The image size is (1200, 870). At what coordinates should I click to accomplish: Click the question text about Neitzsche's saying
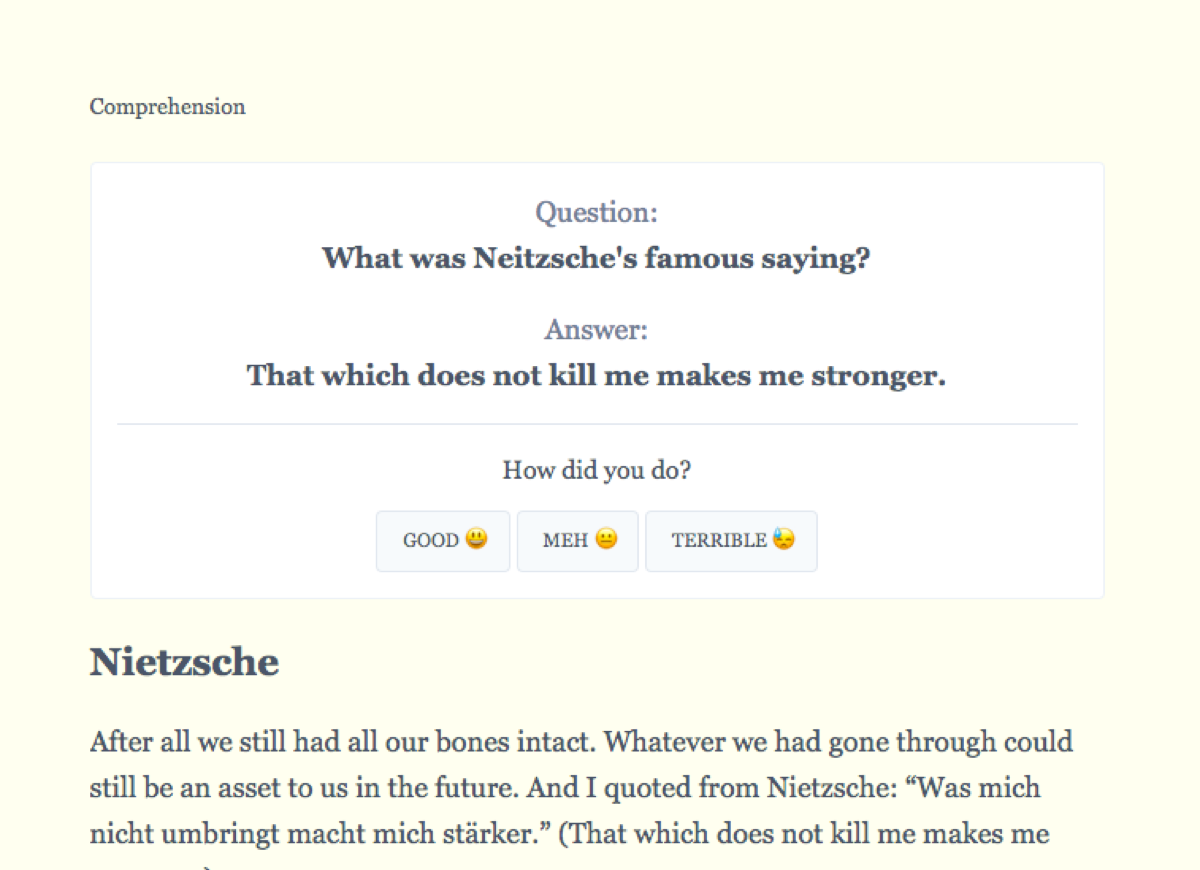(x=596, y=259)
